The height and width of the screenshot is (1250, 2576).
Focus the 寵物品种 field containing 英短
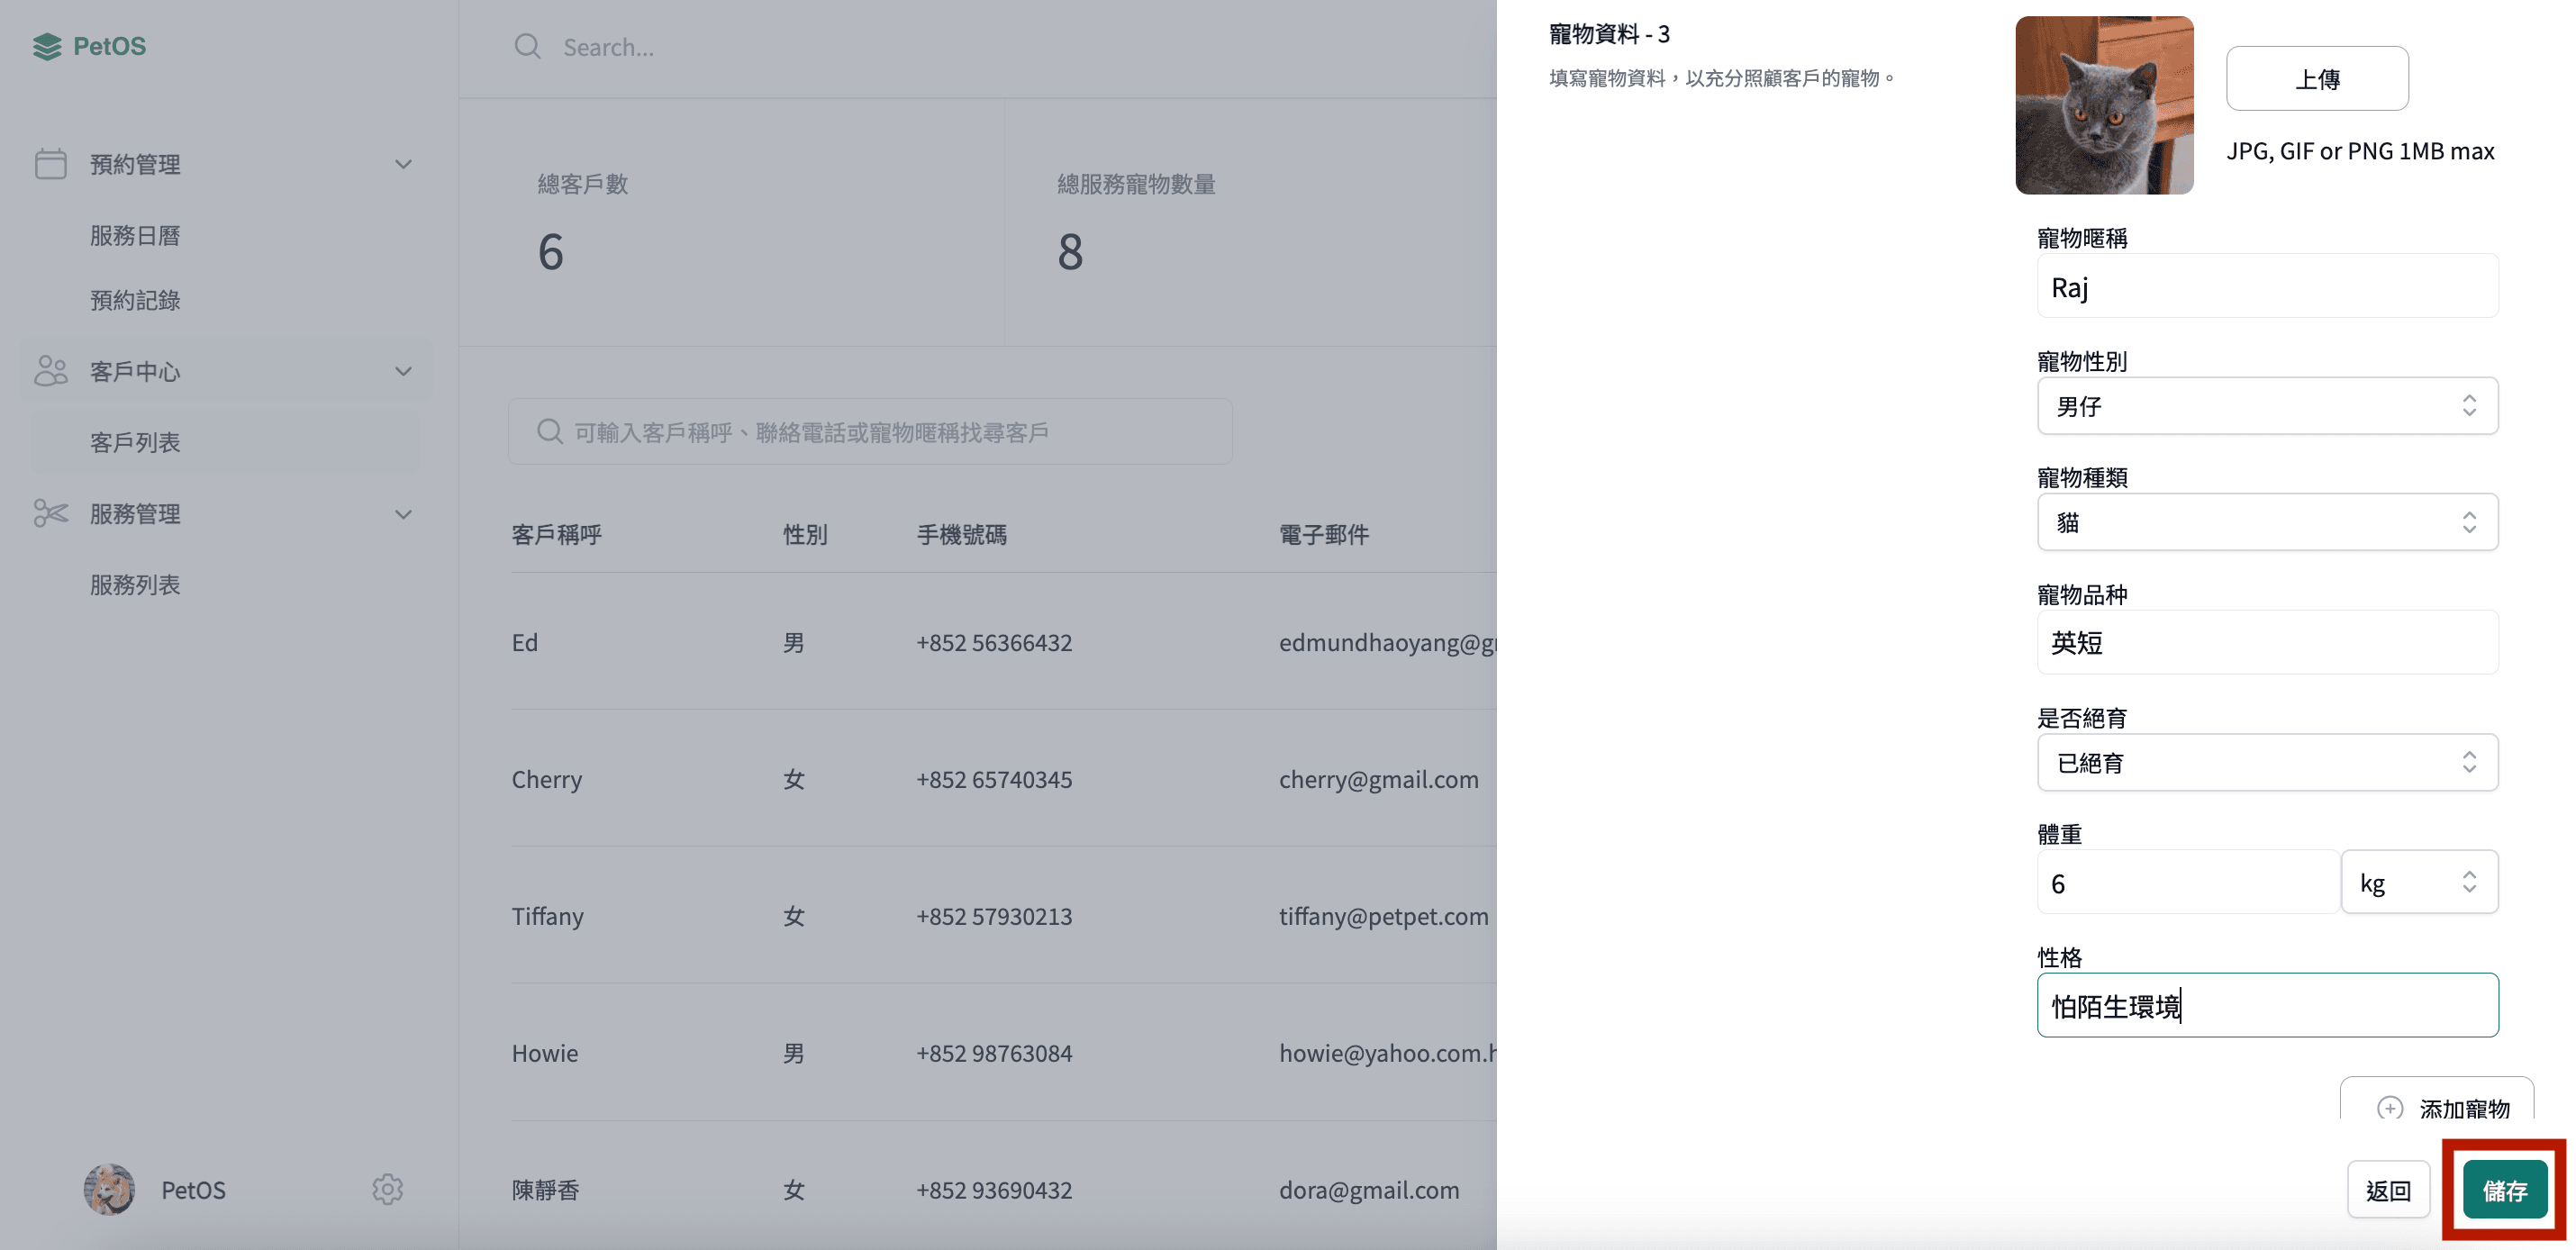point(2267,642)
